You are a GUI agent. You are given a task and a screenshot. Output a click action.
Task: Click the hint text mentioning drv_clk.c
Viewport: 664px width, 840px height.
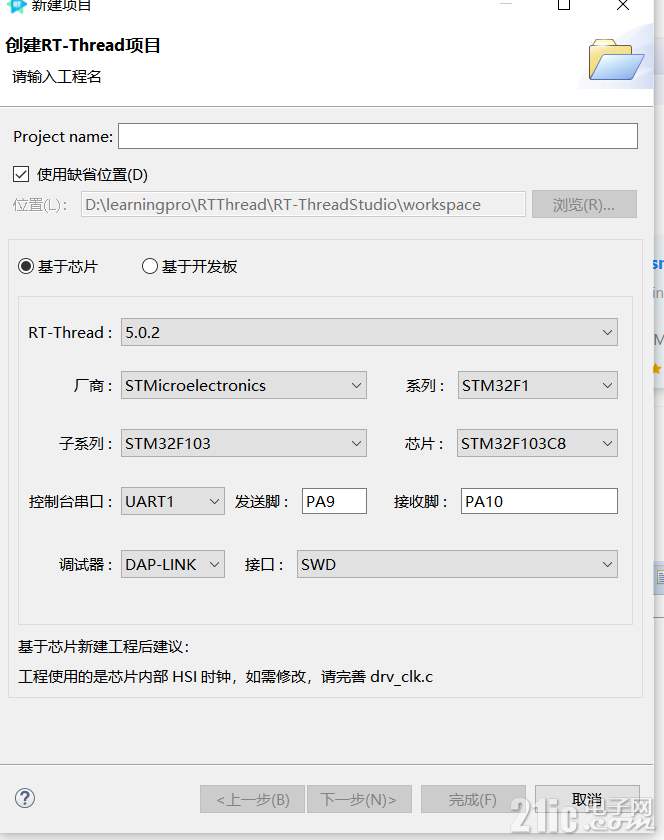tap(226, 677)
